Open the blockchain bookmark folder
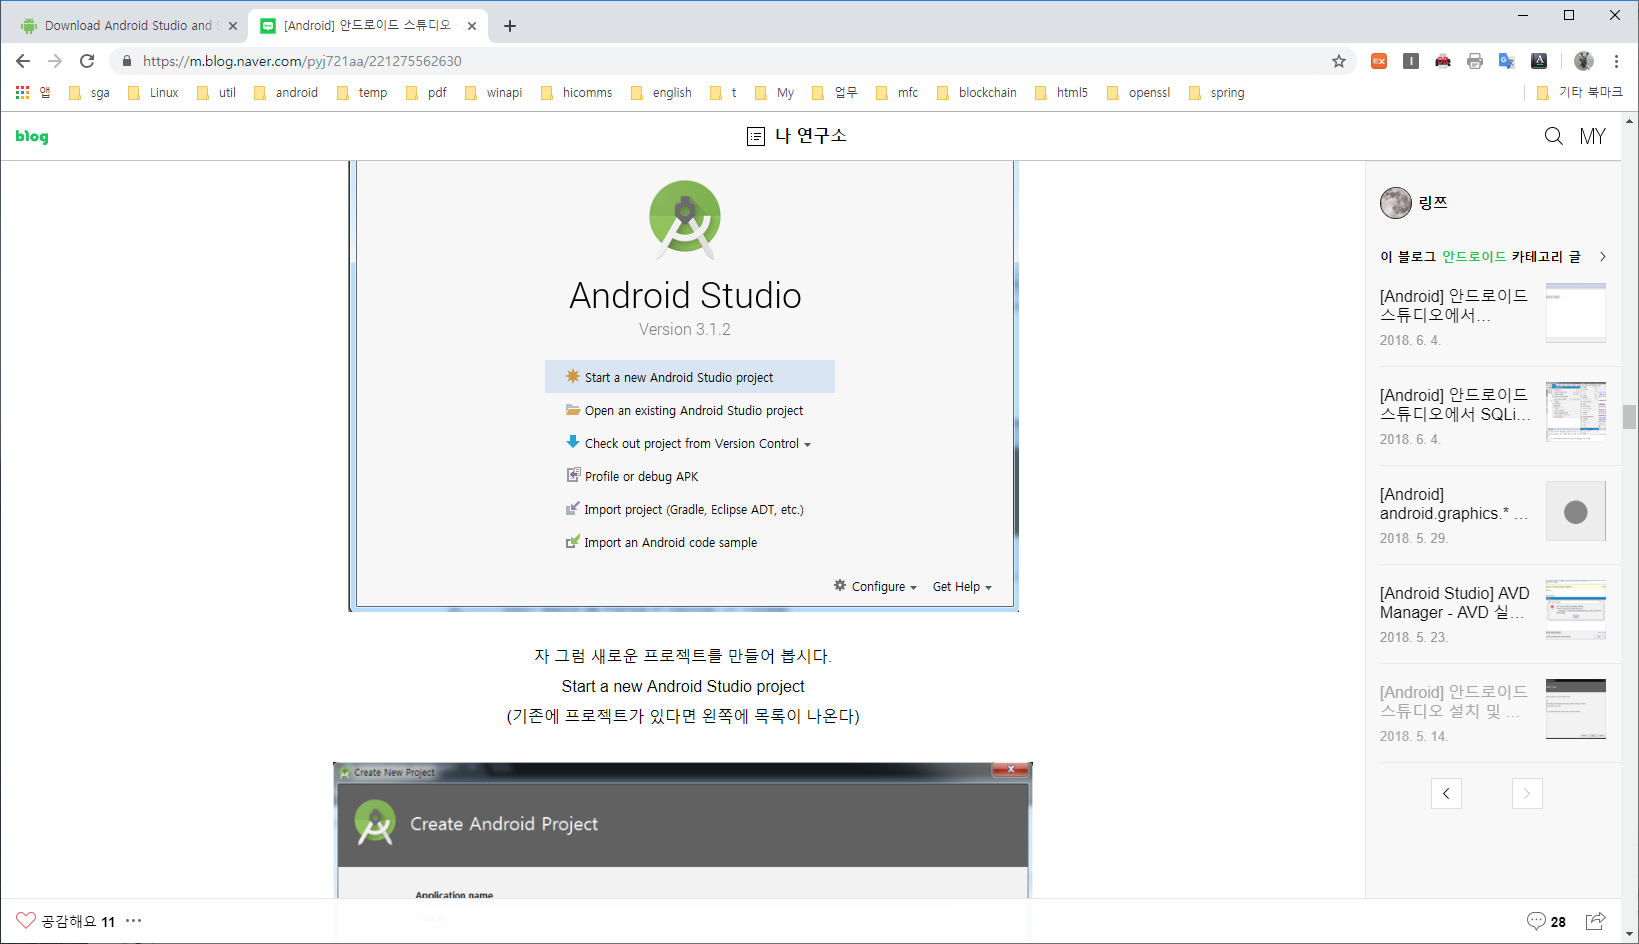Viewport: 1639px width, 944px height. [x=977, y=92]
